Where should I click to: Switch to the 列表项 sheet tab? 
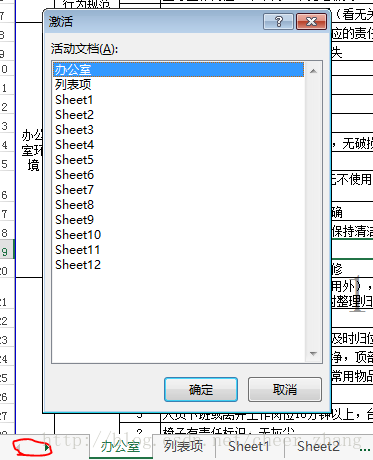point(183,446)
